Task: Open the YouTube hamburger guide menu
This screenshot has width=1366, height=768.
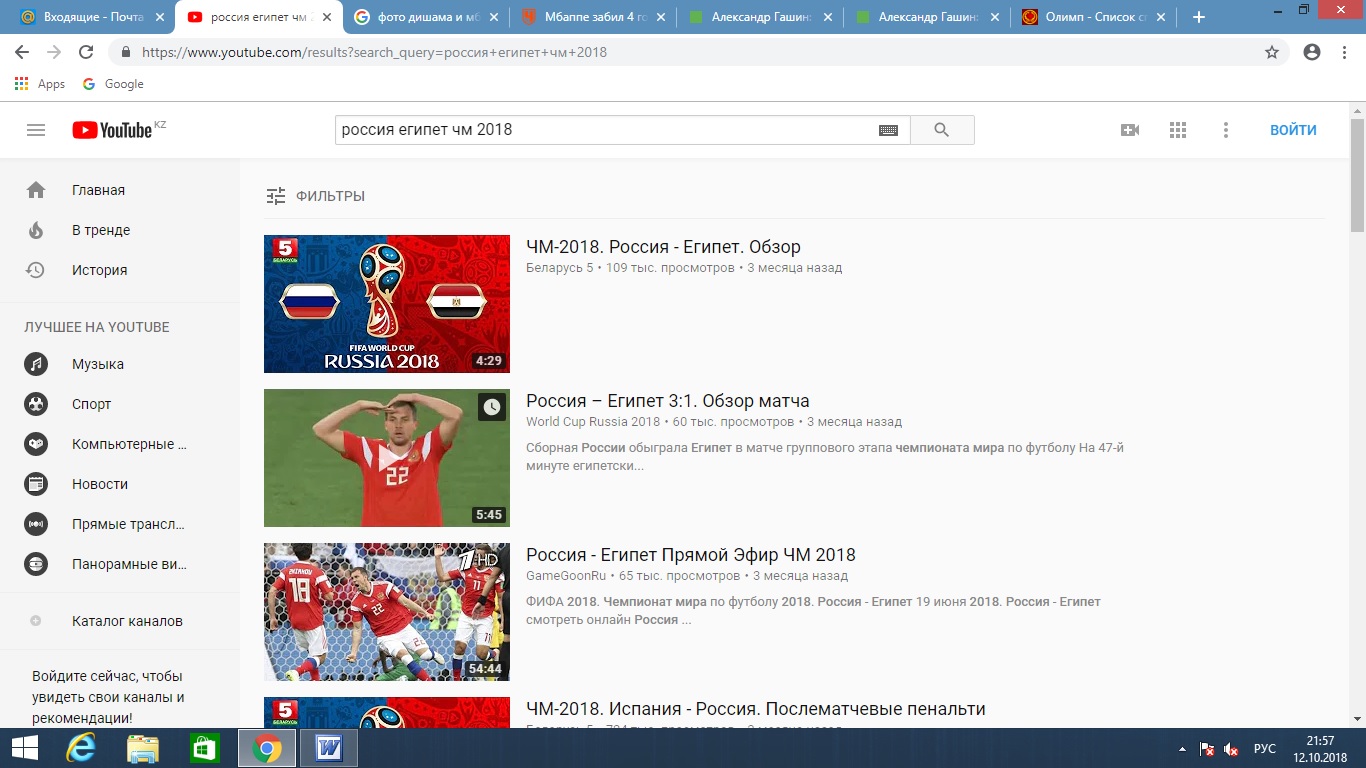Action: 36,130
